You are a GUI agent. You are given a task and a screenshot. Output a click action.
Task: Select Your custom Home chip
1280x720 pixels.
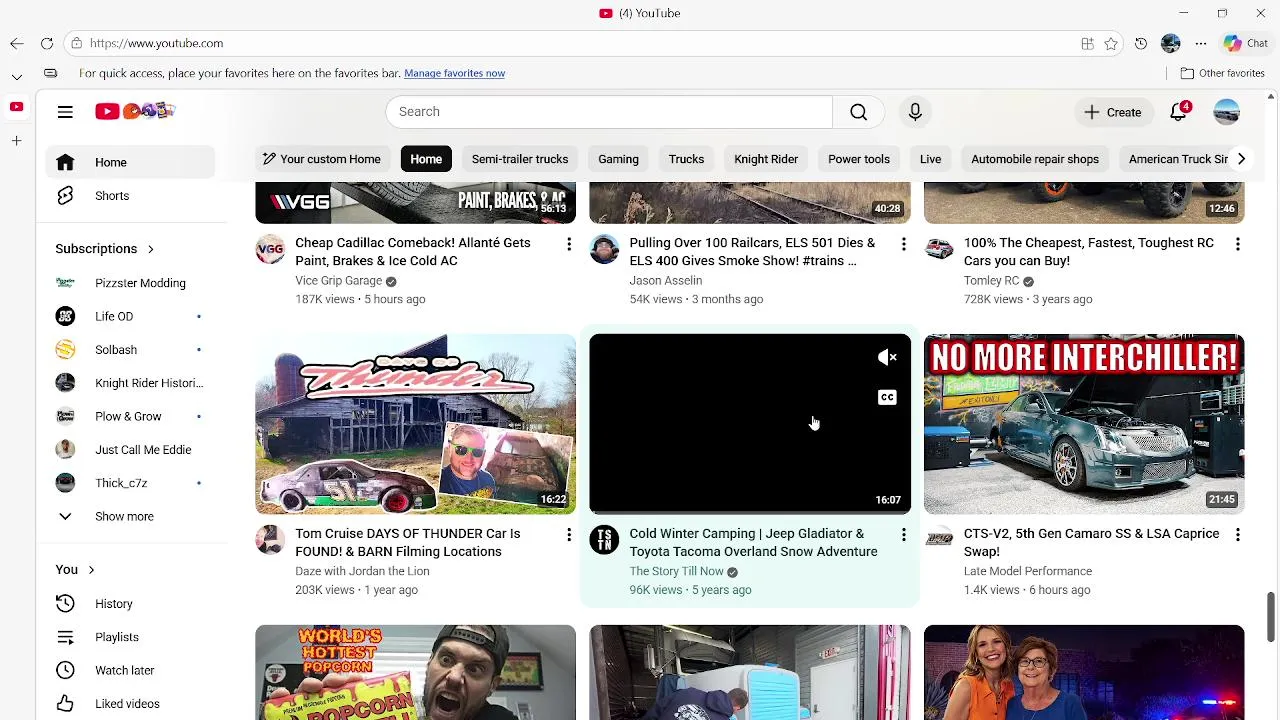(x=321, y=159)
